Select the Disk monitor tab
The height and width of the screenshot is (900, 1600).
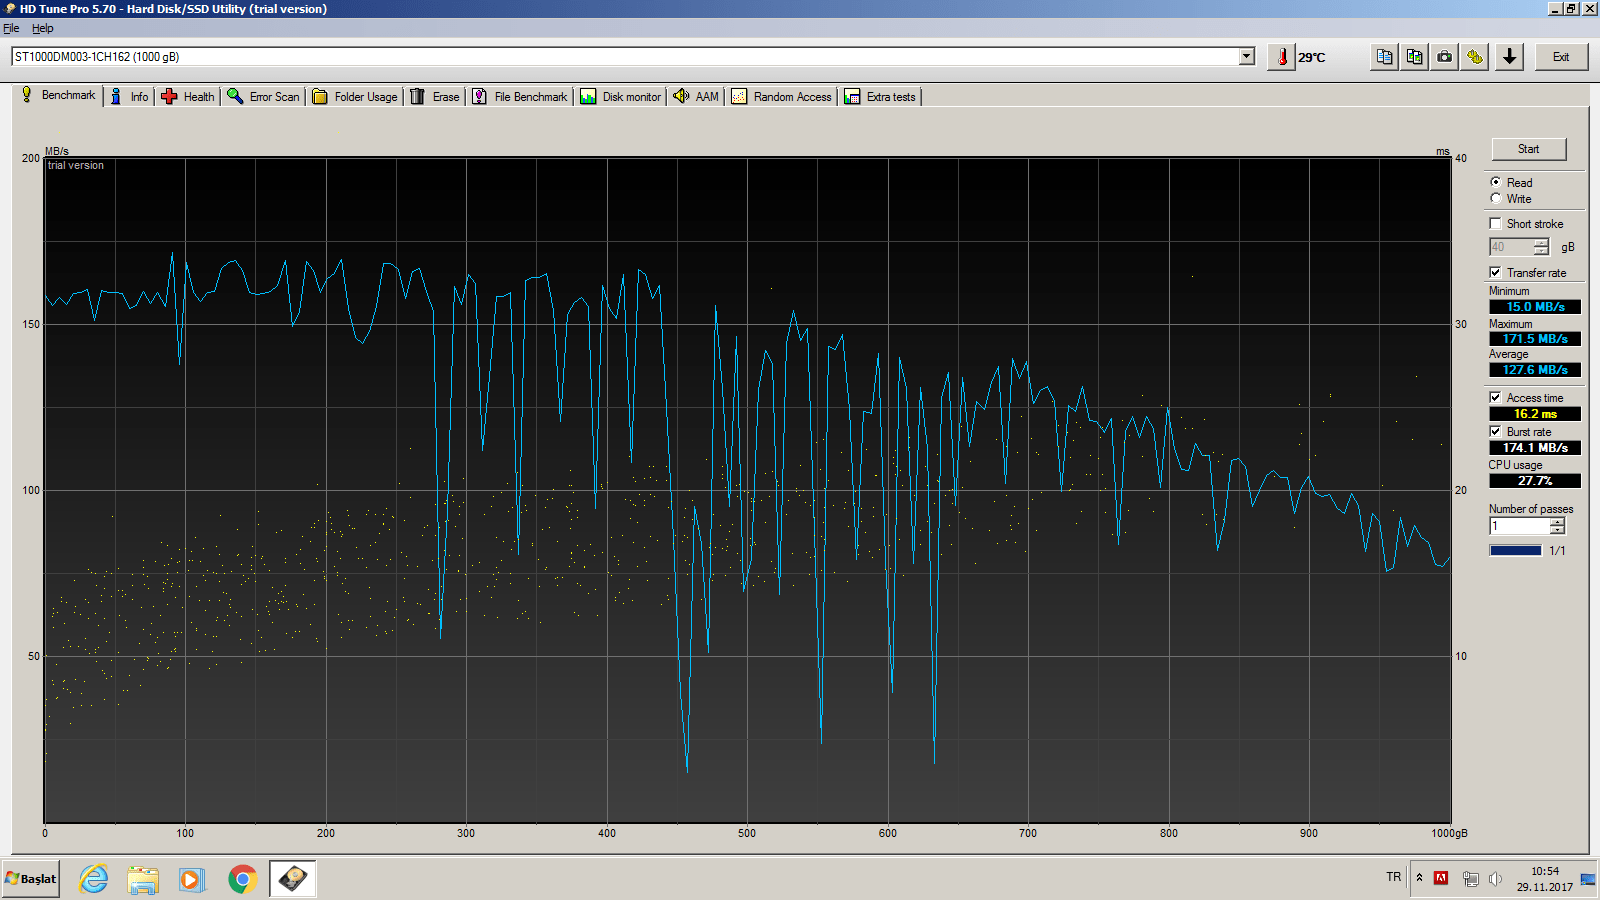point(621,97)
